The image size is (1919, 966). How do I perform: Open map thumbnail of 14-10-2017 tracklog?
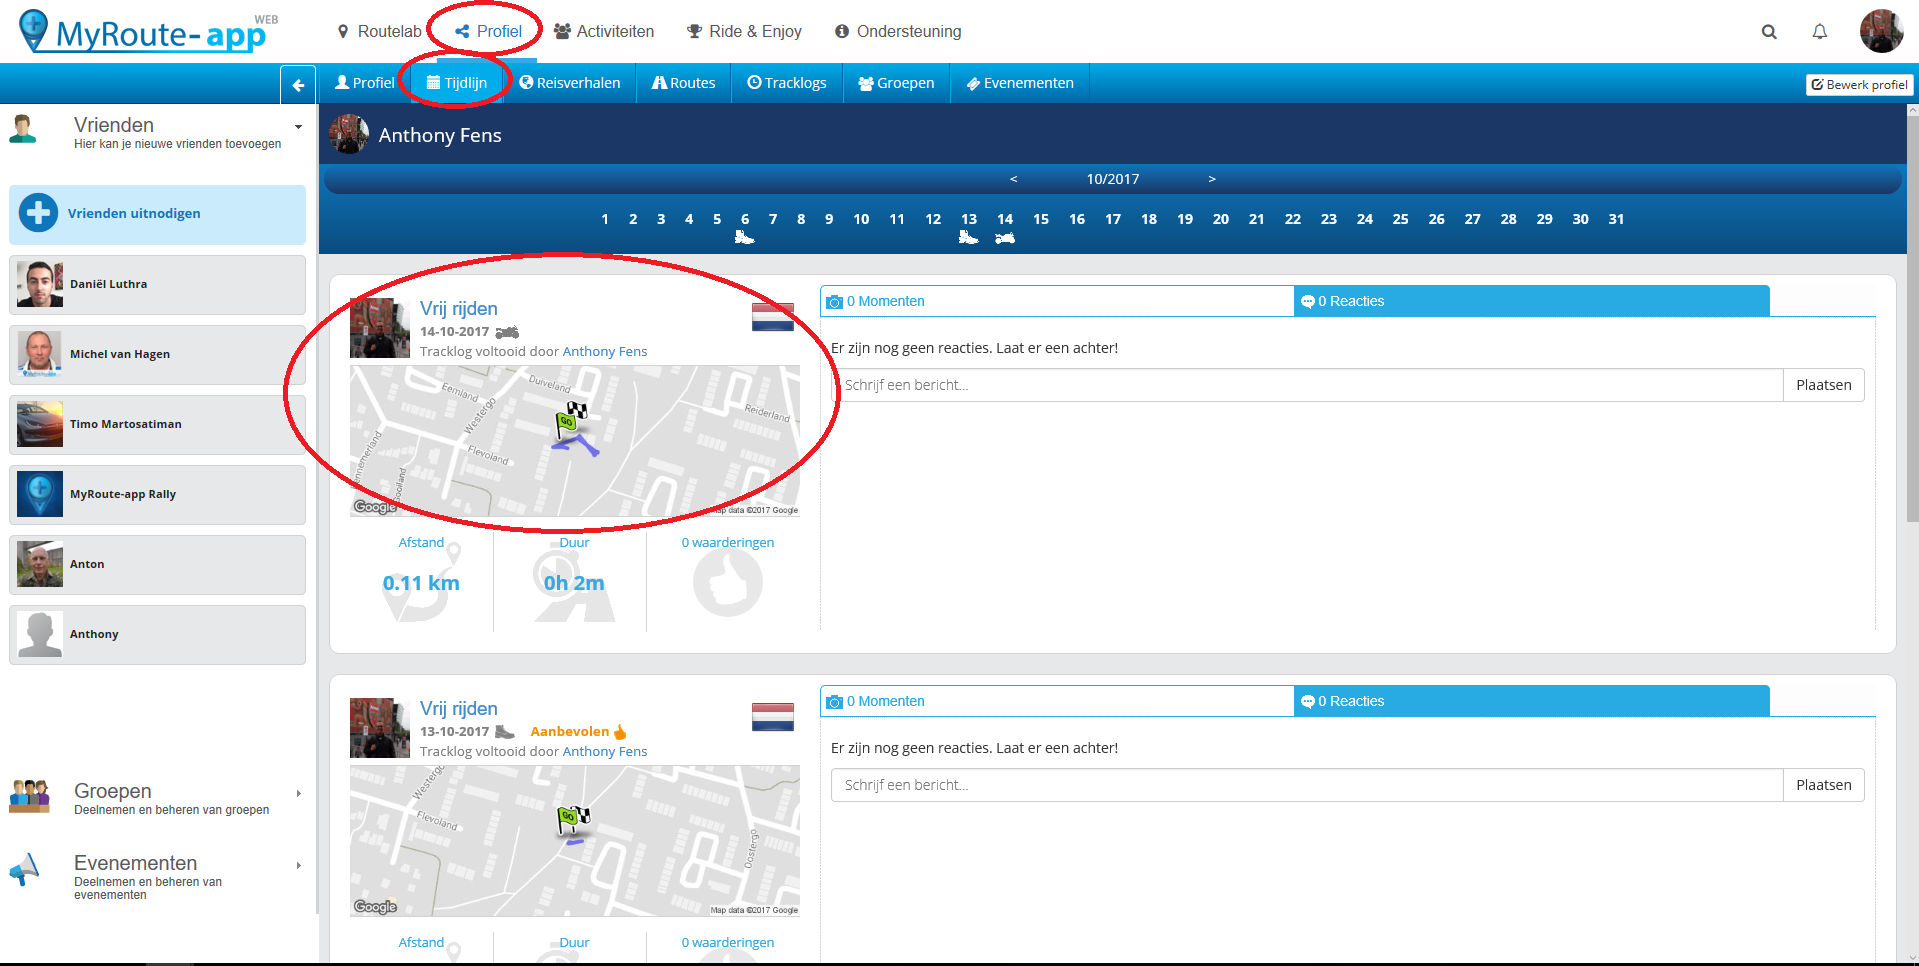coord(575,441)
